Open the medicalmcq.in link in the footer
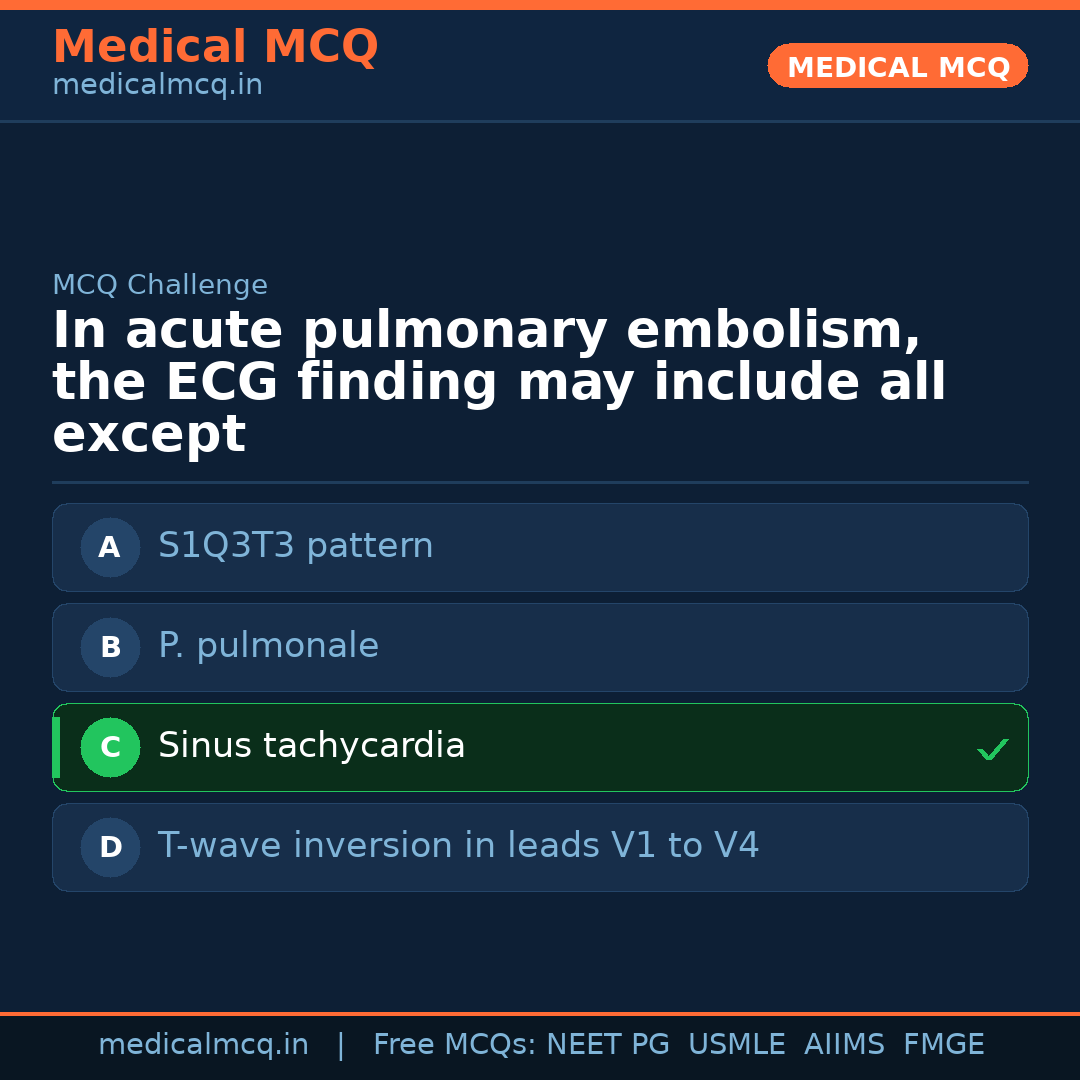This screenshot has width=1080, height=1080. click(203, 1045)
